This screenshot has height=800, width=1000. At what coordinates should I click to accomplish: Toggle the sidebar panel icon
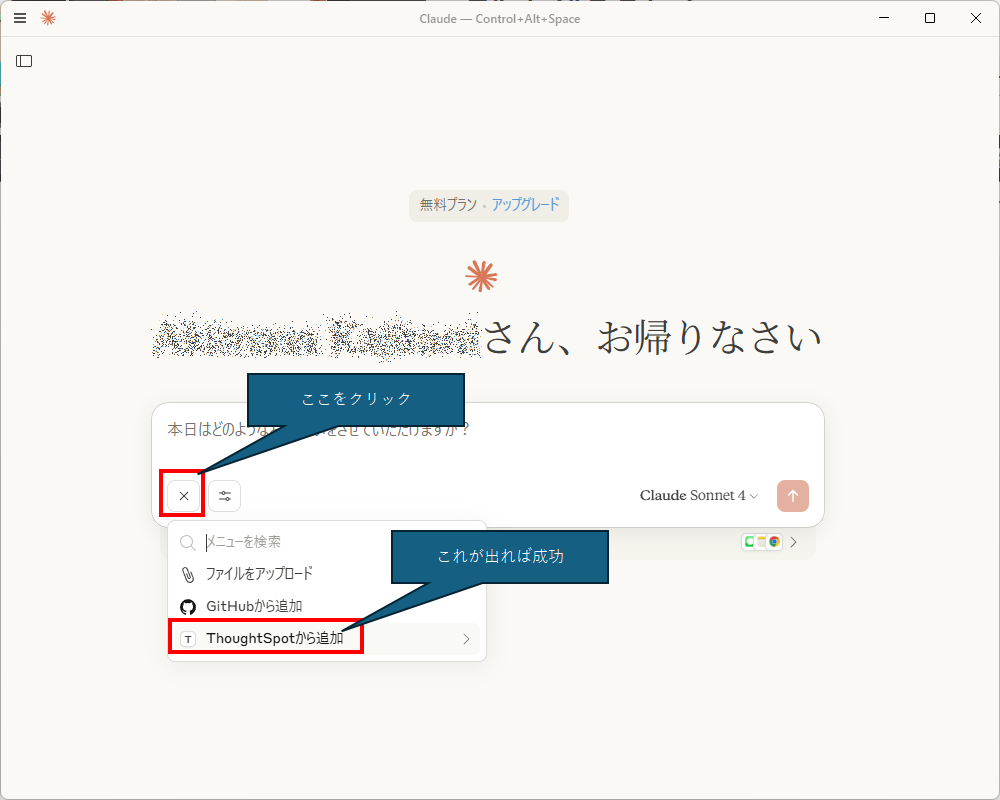pyautogui.click(x=24, y=61)
